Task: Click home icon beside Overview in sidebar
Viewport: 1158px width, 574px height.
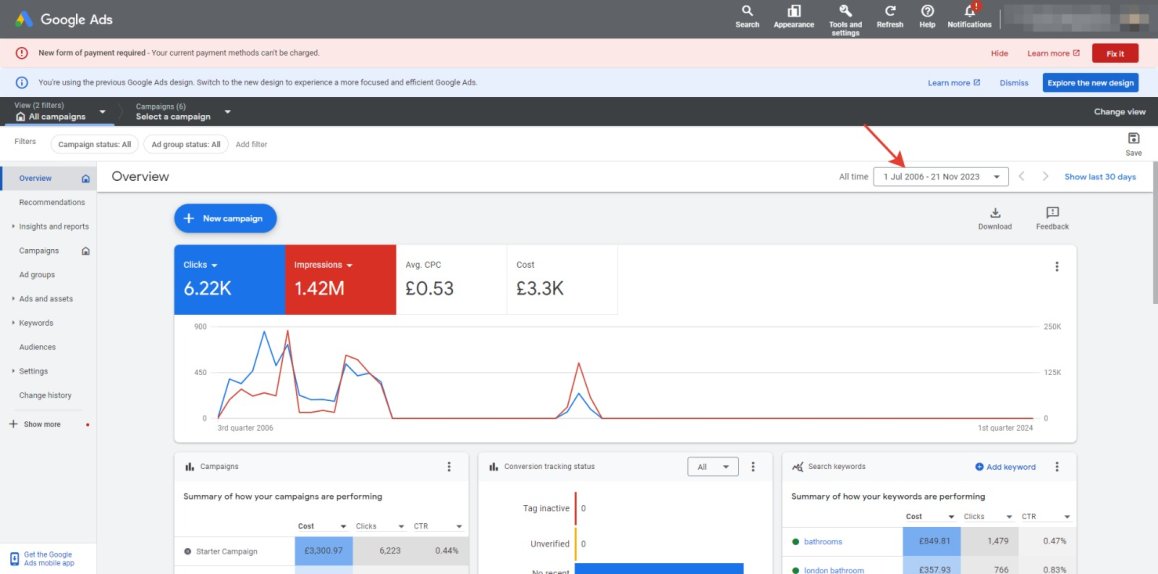Action: point(86,179)
